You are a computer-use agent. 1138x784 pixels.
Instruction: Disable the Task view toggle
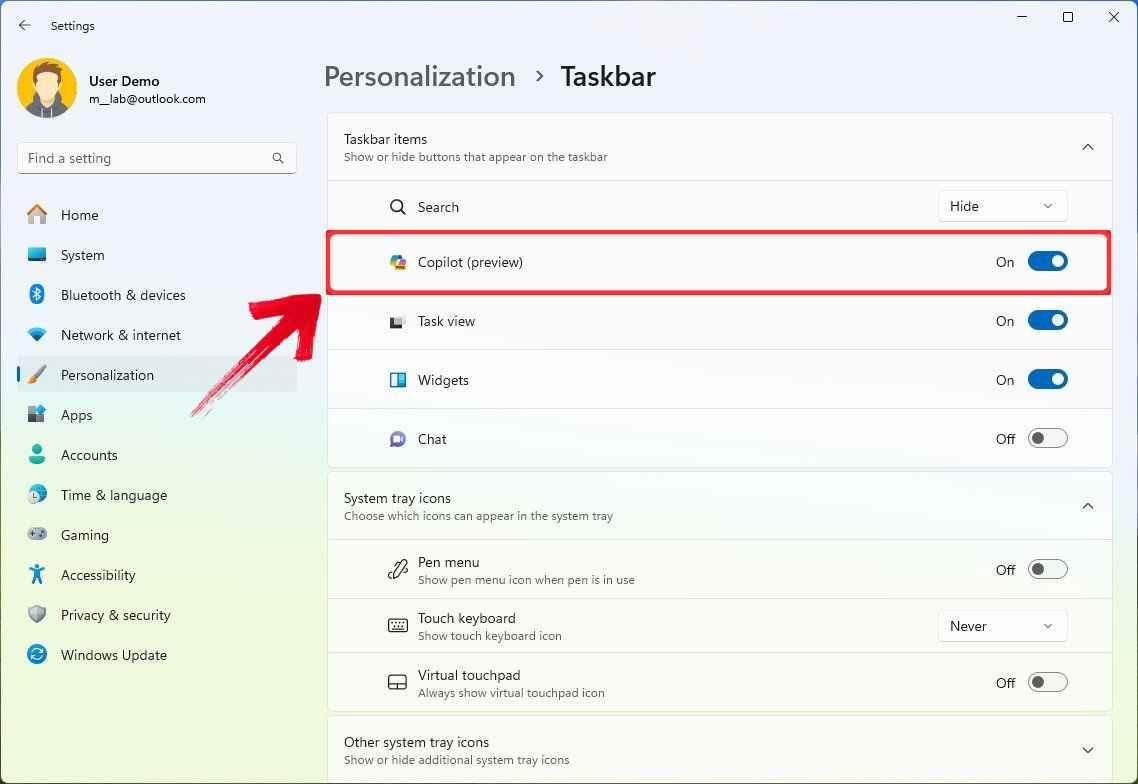pyautogui.click(x=1047, y=321)
